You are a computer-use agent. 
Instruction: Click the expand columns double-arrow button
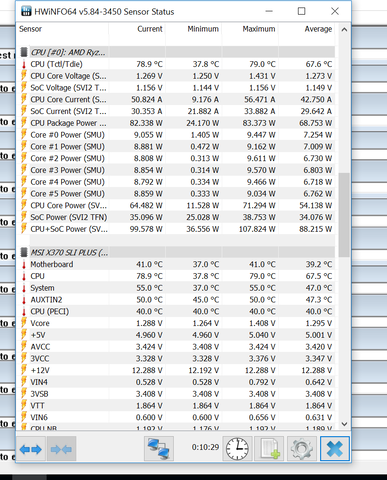tap(31, 449)
